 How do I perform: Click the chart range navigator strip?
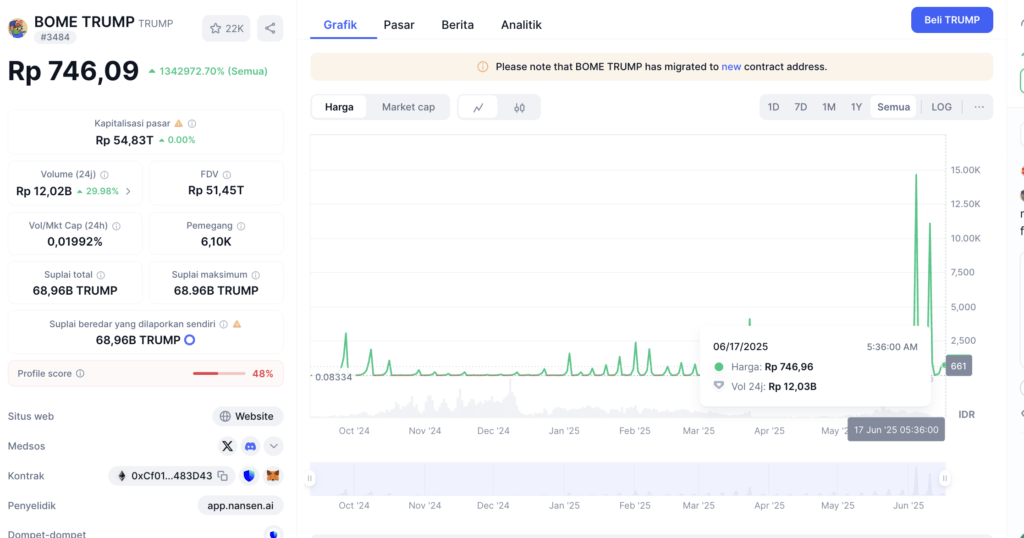(x=627, y=479)
